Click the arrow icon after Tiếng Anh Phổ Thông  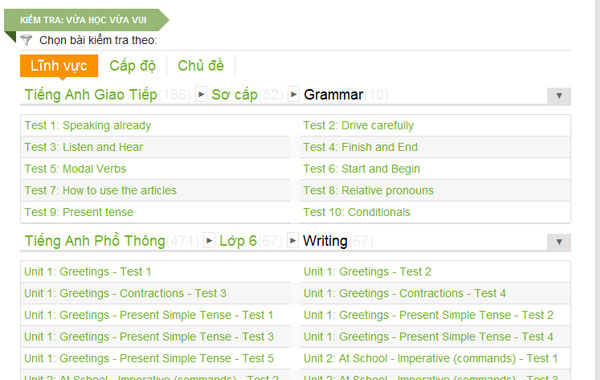coord(209,240)
